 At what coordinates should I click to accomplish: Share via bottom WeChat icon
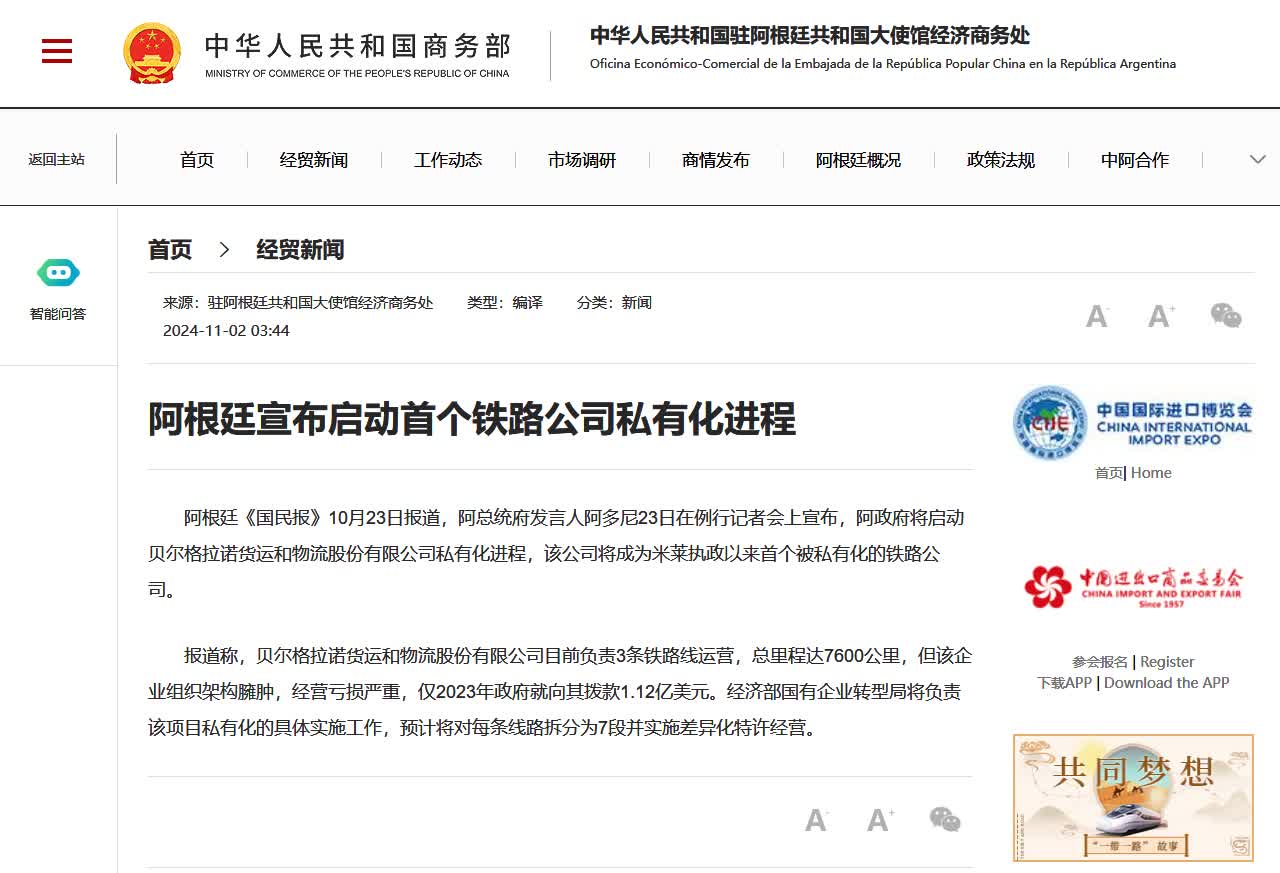pos(945,820)
